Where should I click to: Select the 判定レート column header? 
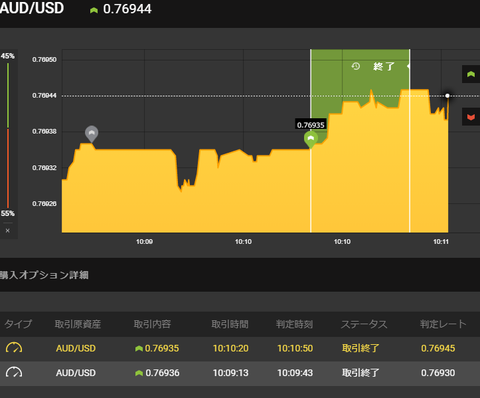click(x=443, y=324)
